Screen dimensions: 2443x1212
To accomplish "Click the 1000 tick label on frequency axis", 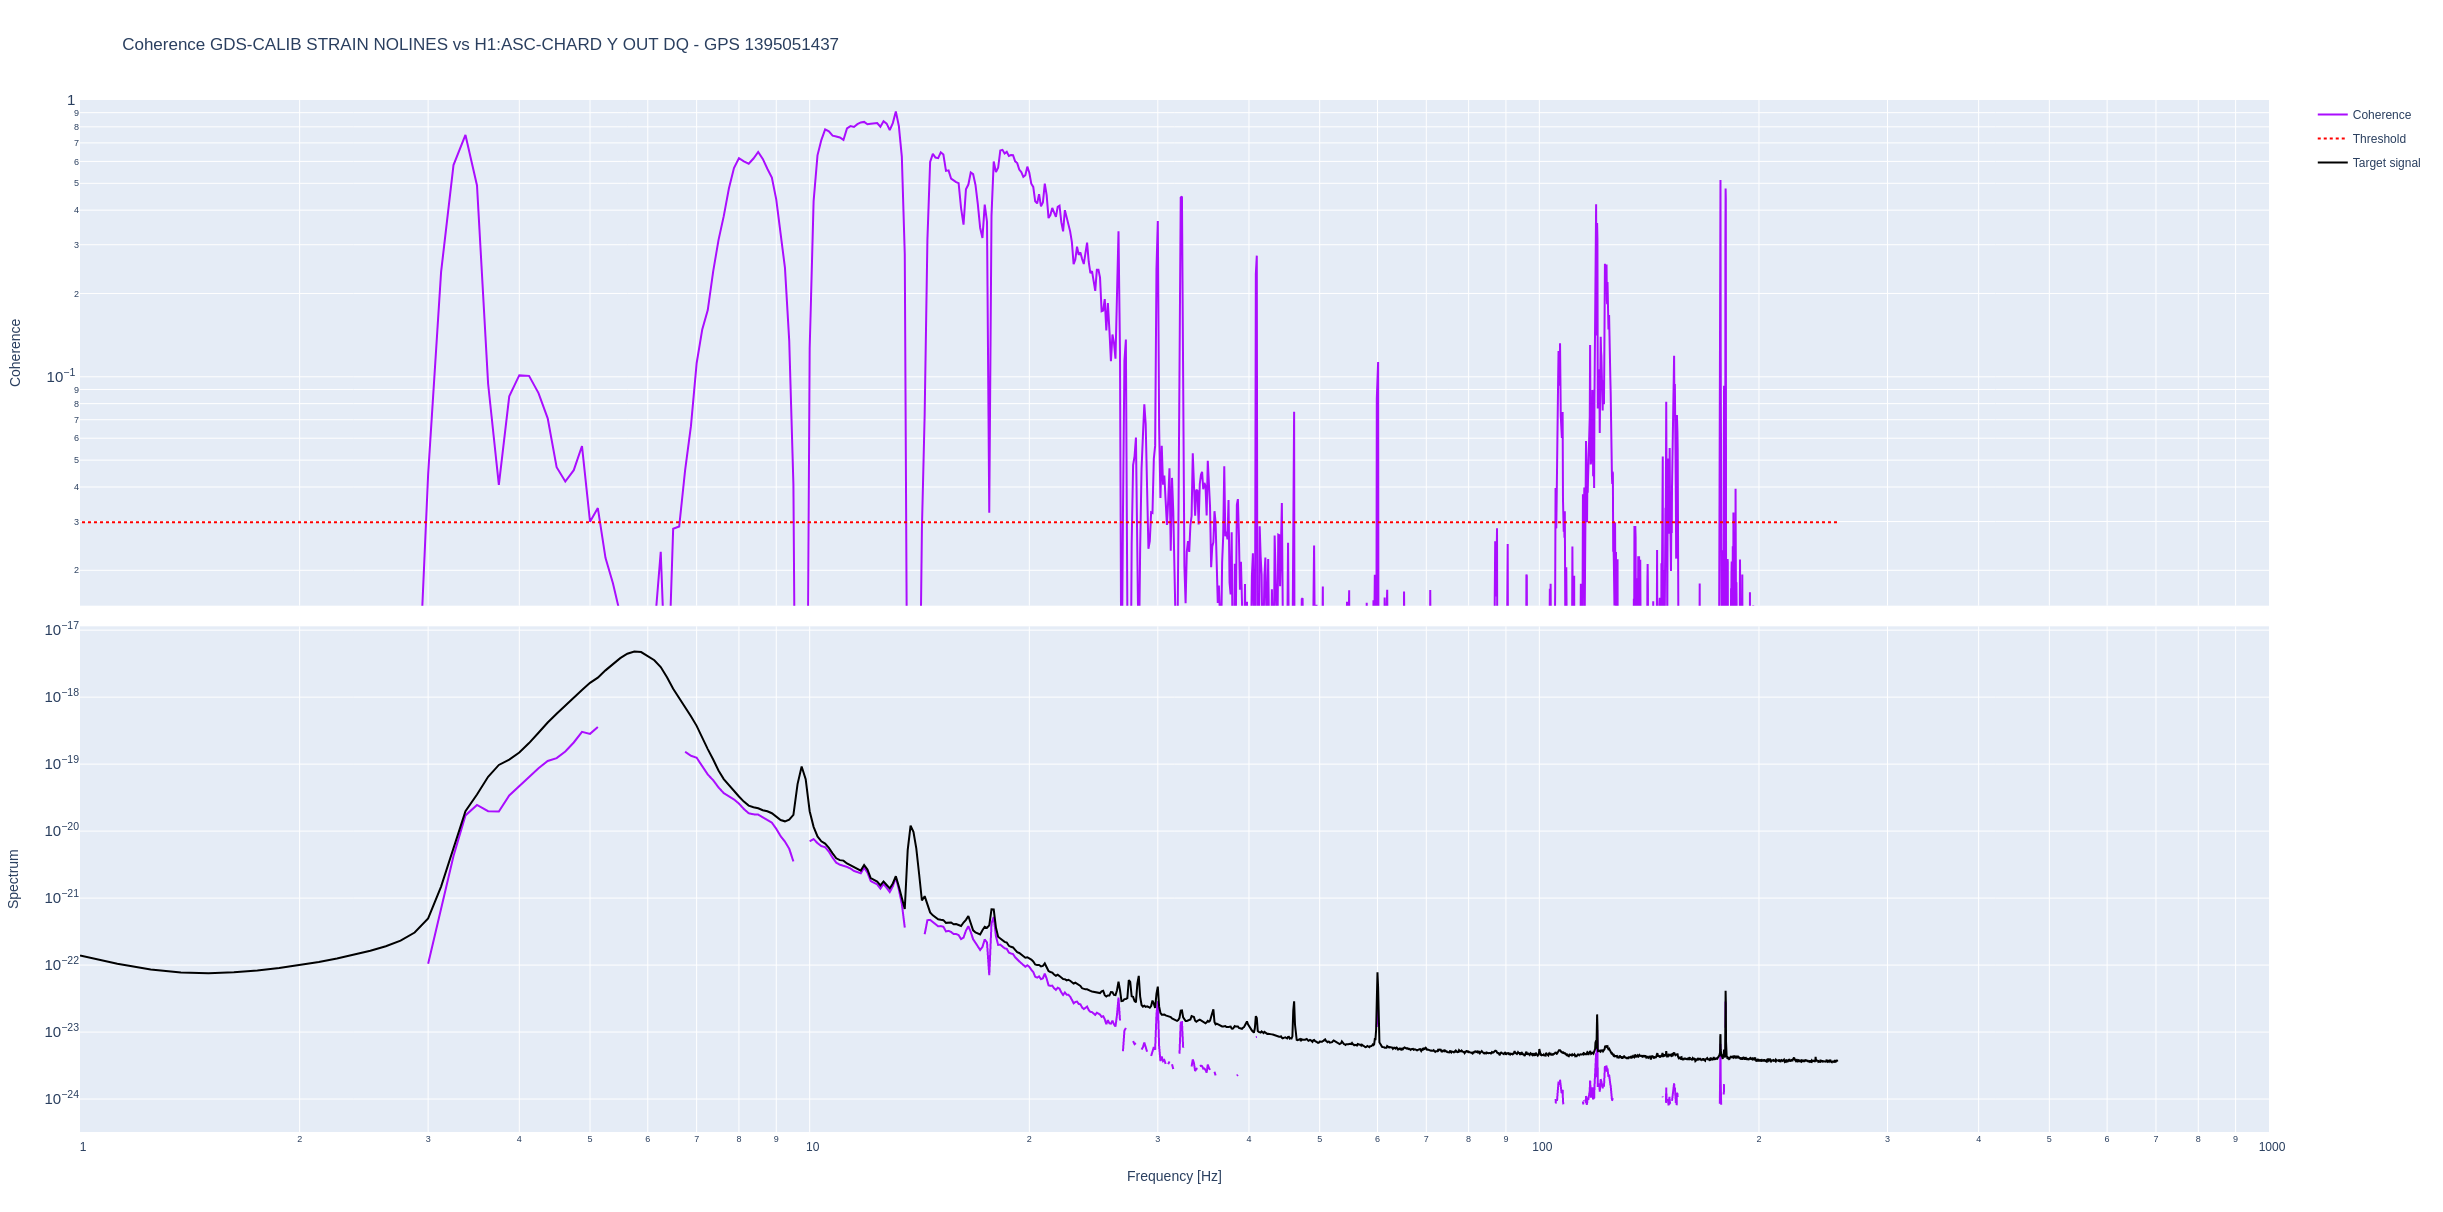I will click(2271, 1147).
